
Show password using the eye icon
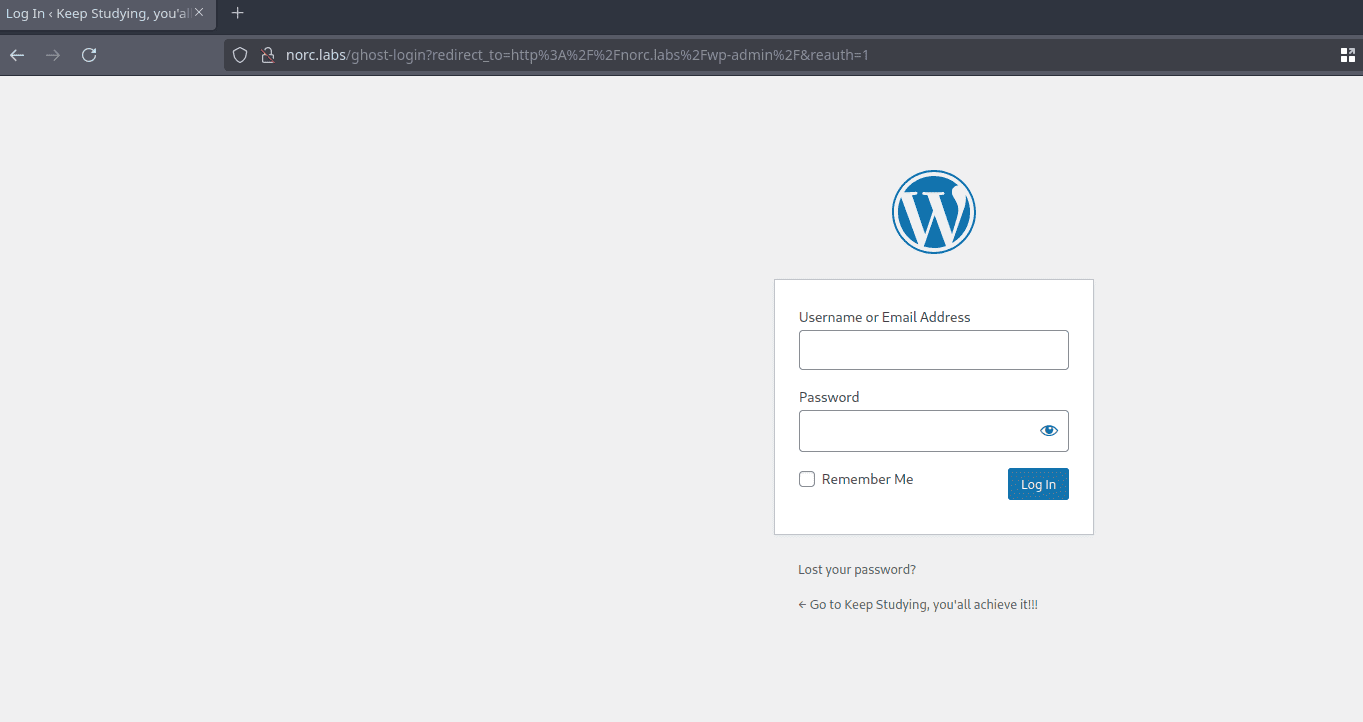pyautogui.click(x=1048, y=431)
